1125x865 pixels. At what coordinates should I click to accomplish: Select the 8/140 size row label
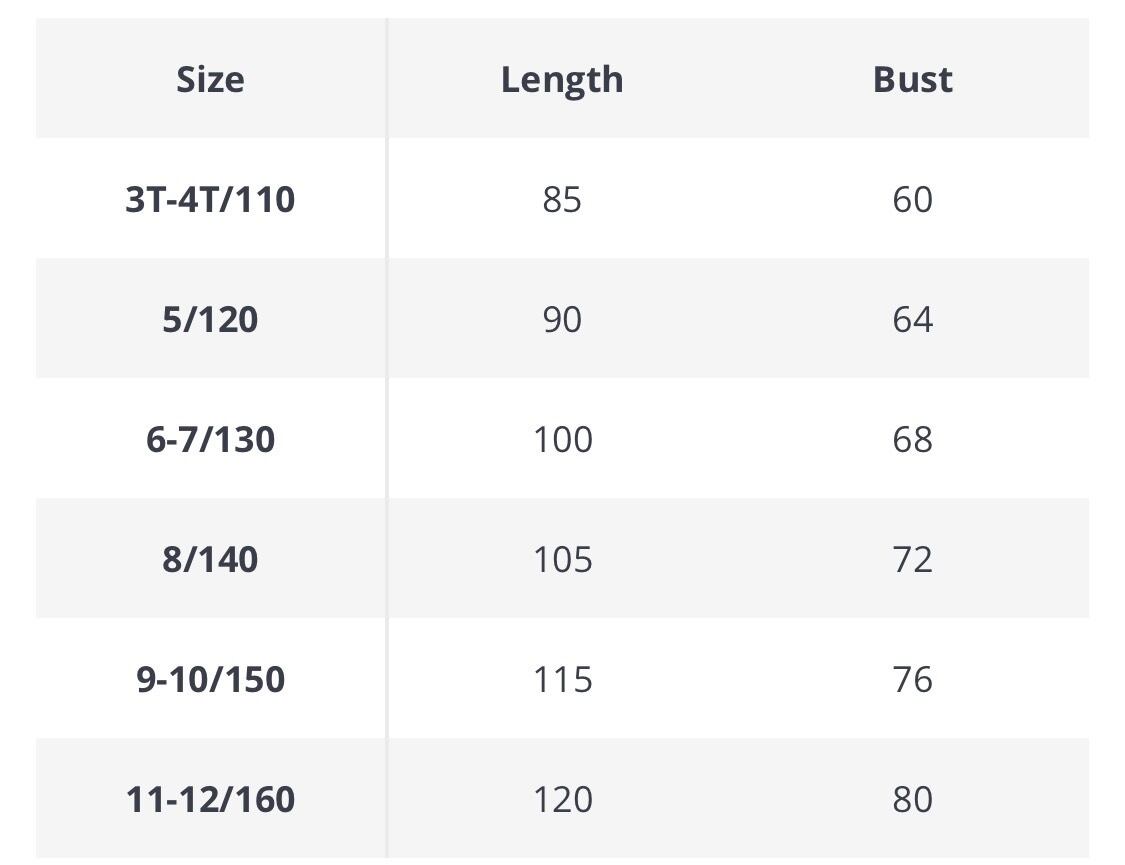pos(210,559)
